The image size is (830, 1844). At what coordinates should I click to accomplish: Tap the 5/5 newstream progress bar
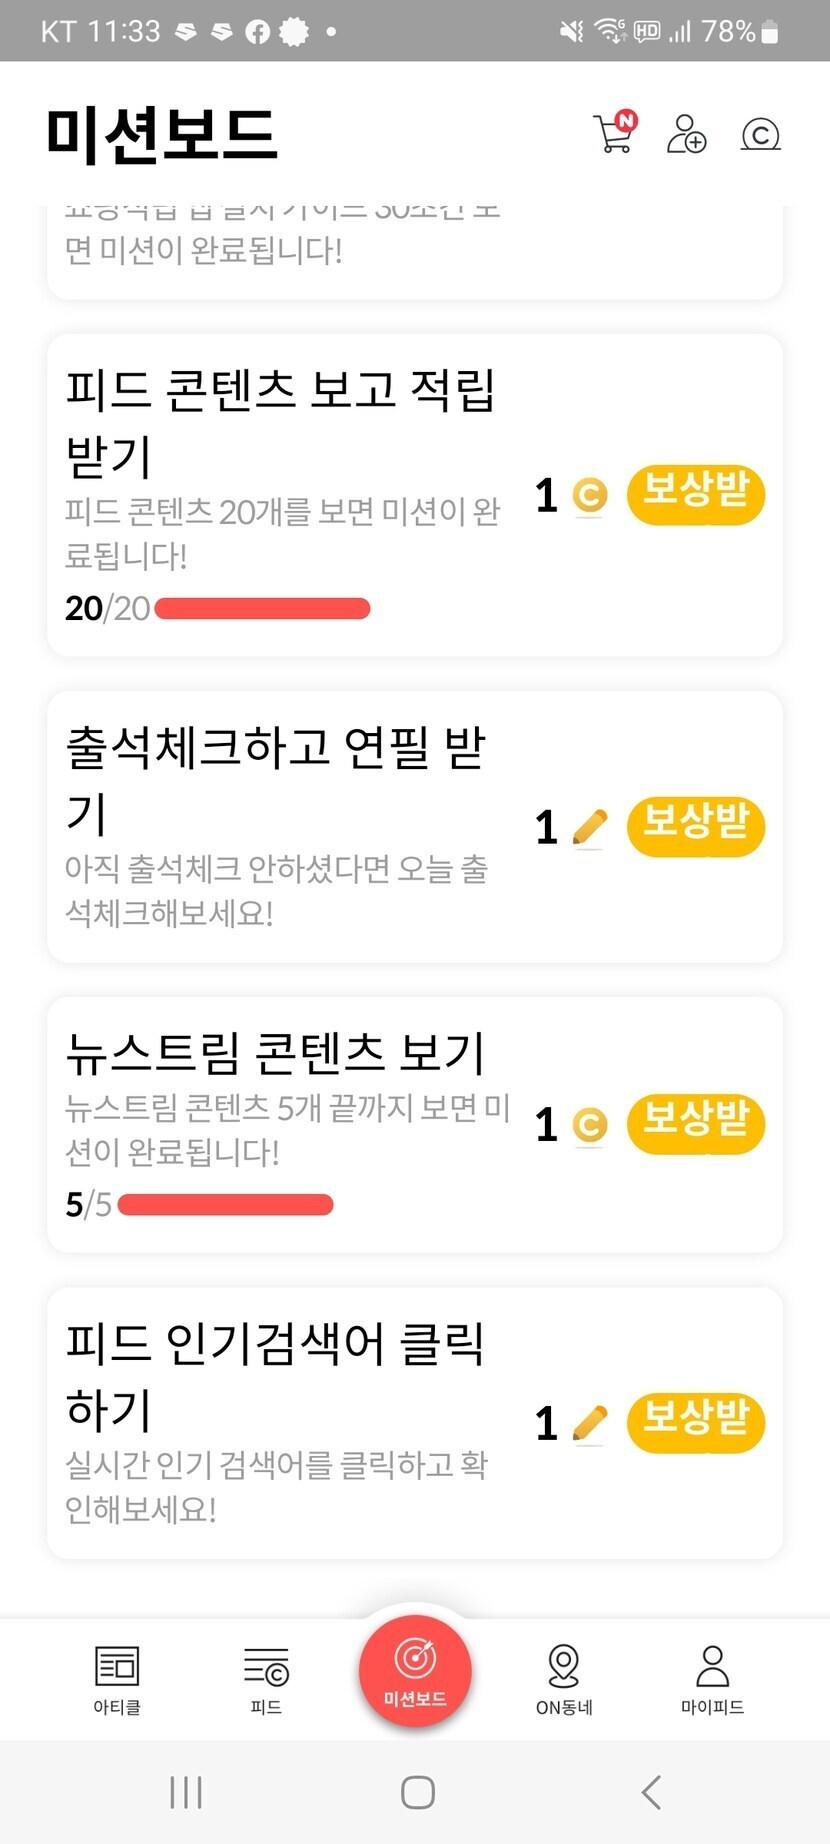[x=225, y=1204]
